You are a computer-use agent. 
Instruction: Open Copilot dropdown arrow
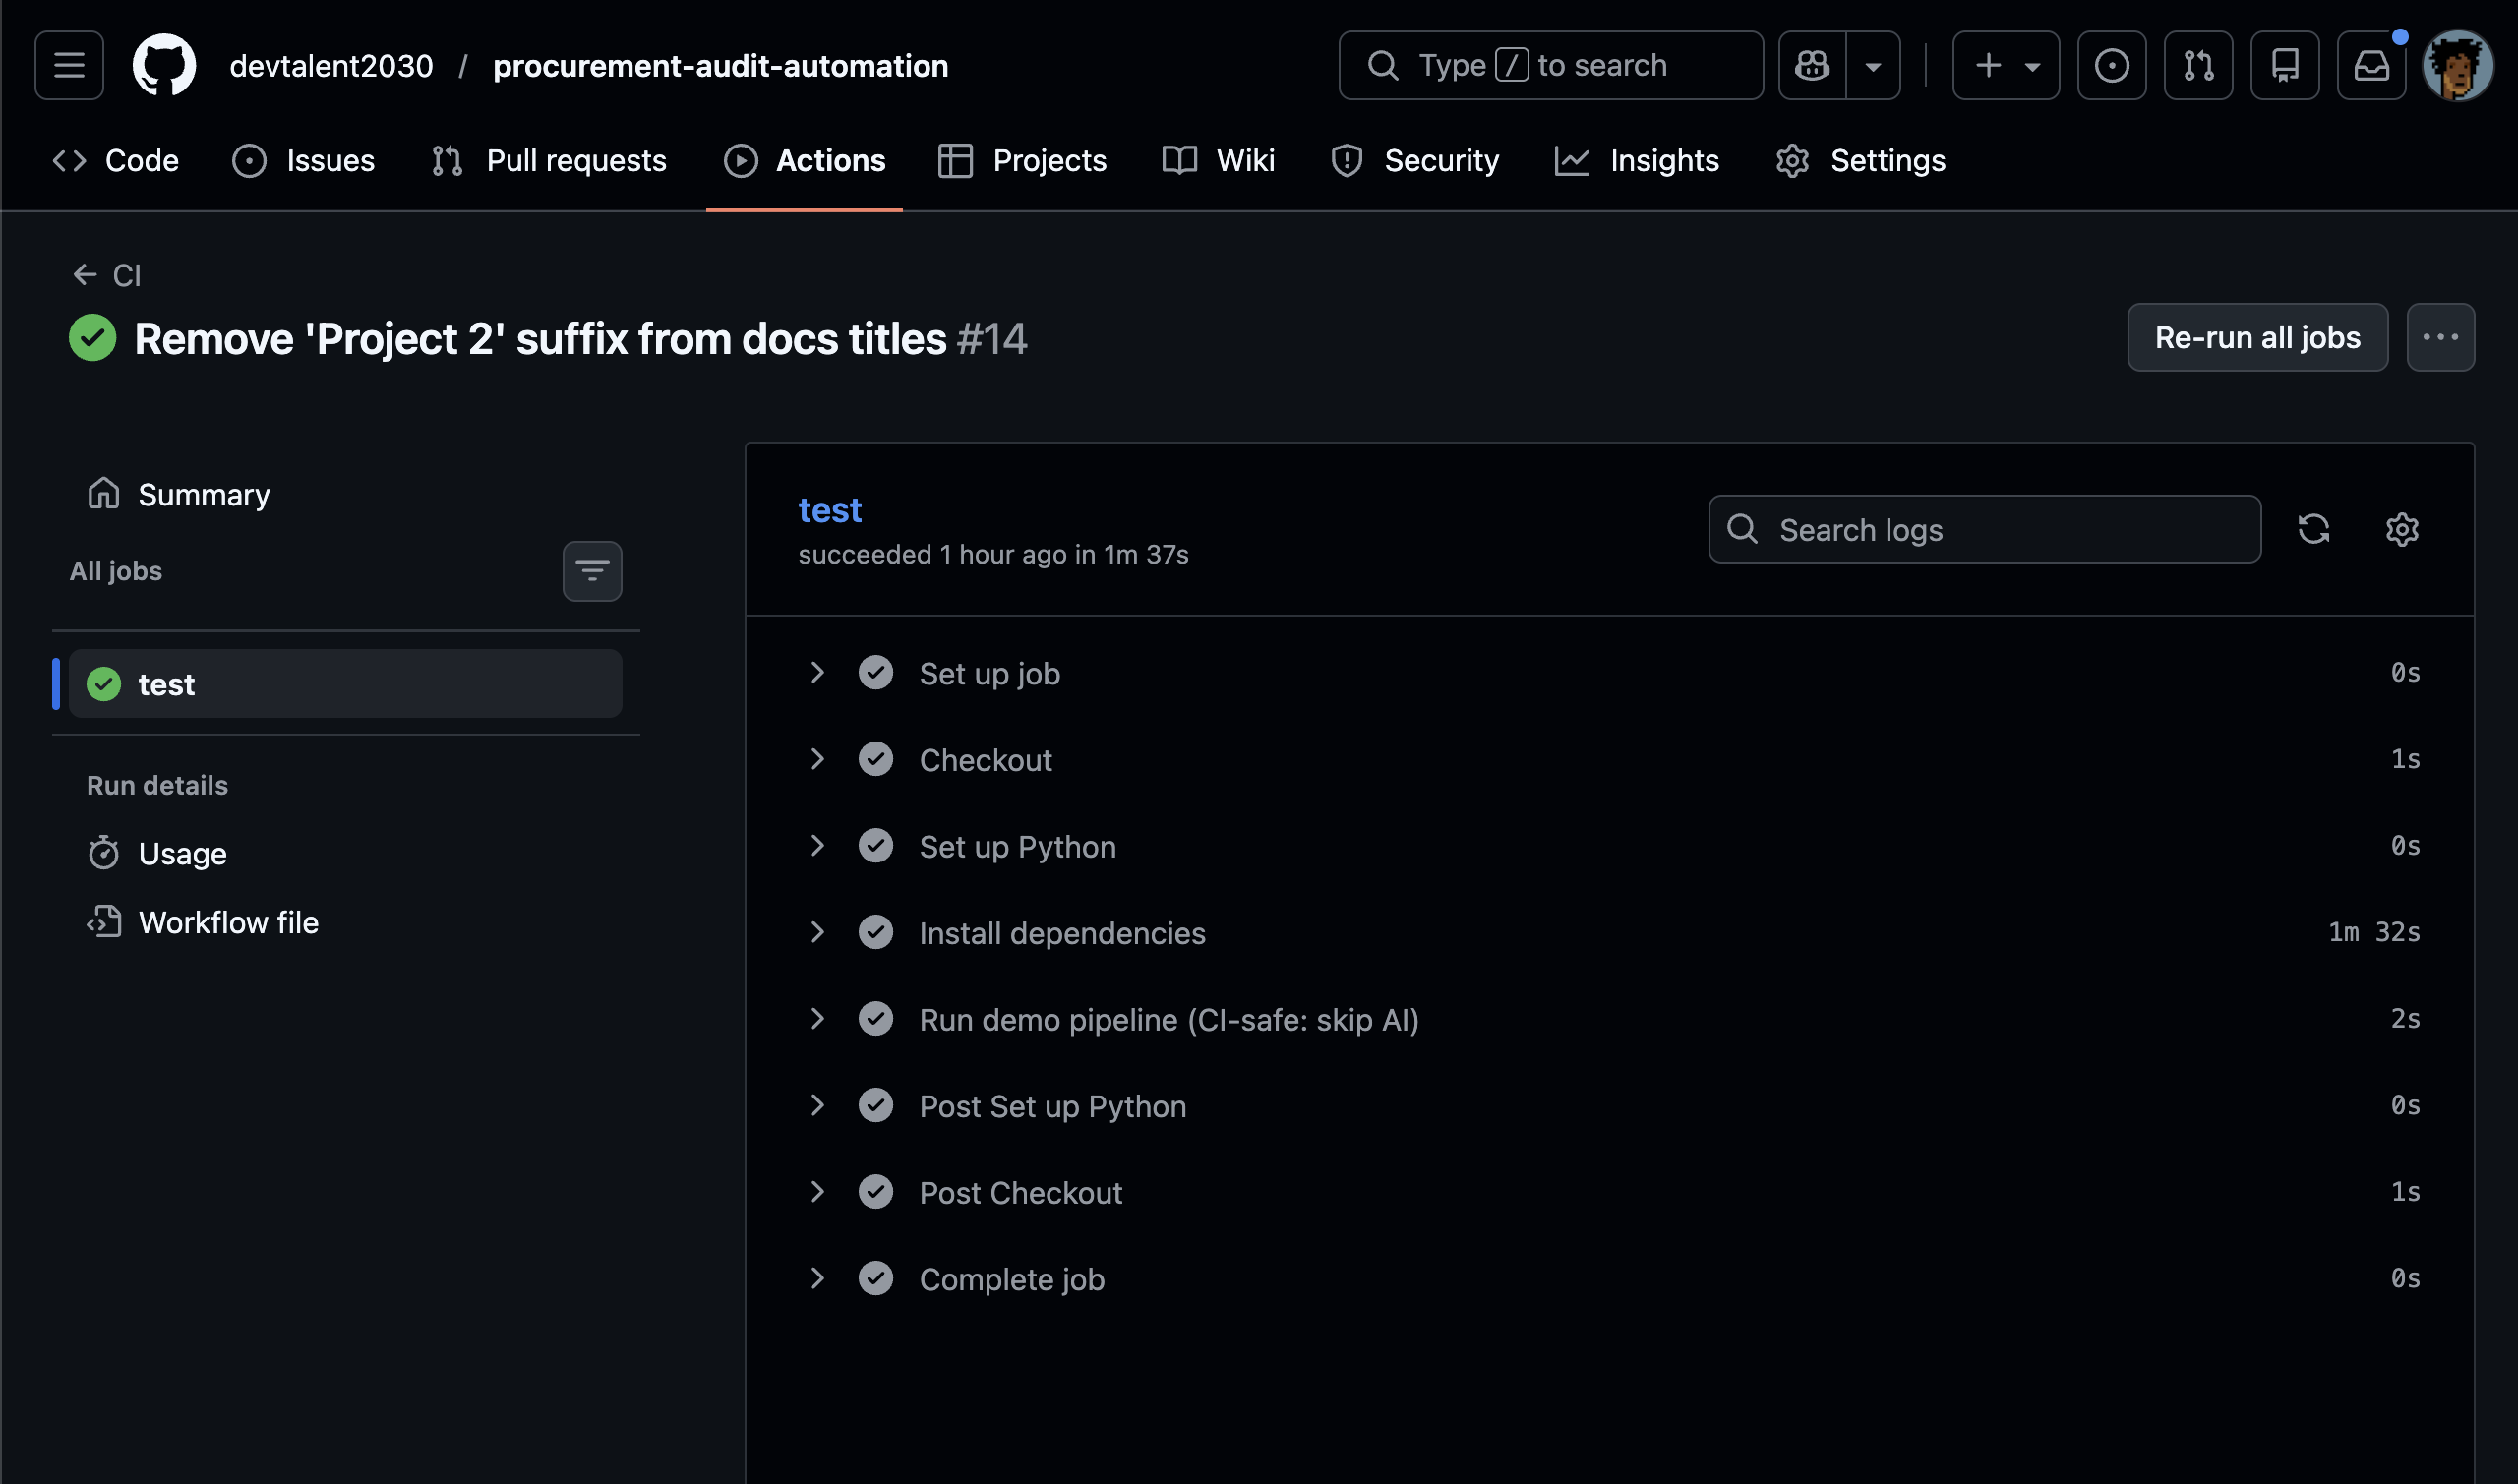(1873, 66)
